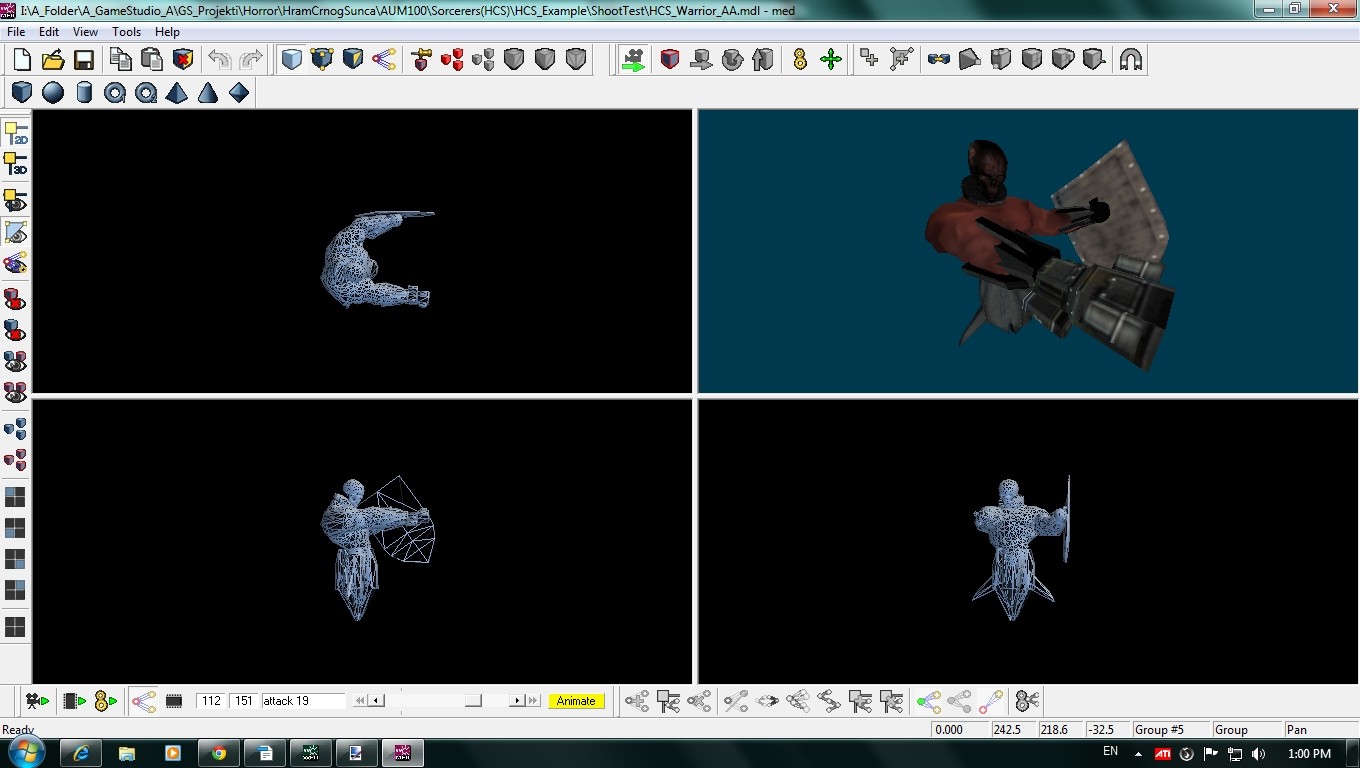The image size is (1360, 768).
Task: Click the Internet Explorer taskbar icon
Action: [x=82, y=753]
